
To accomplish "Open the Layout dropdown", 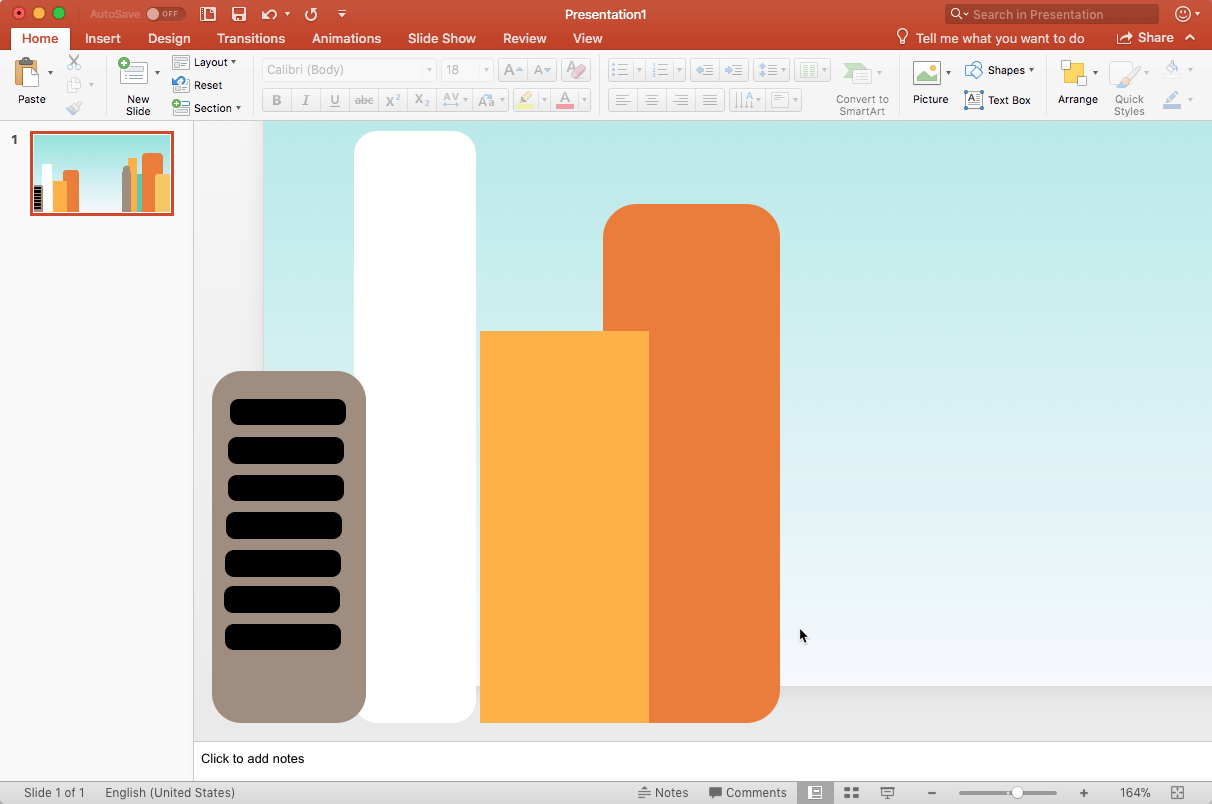I will 205,62.
